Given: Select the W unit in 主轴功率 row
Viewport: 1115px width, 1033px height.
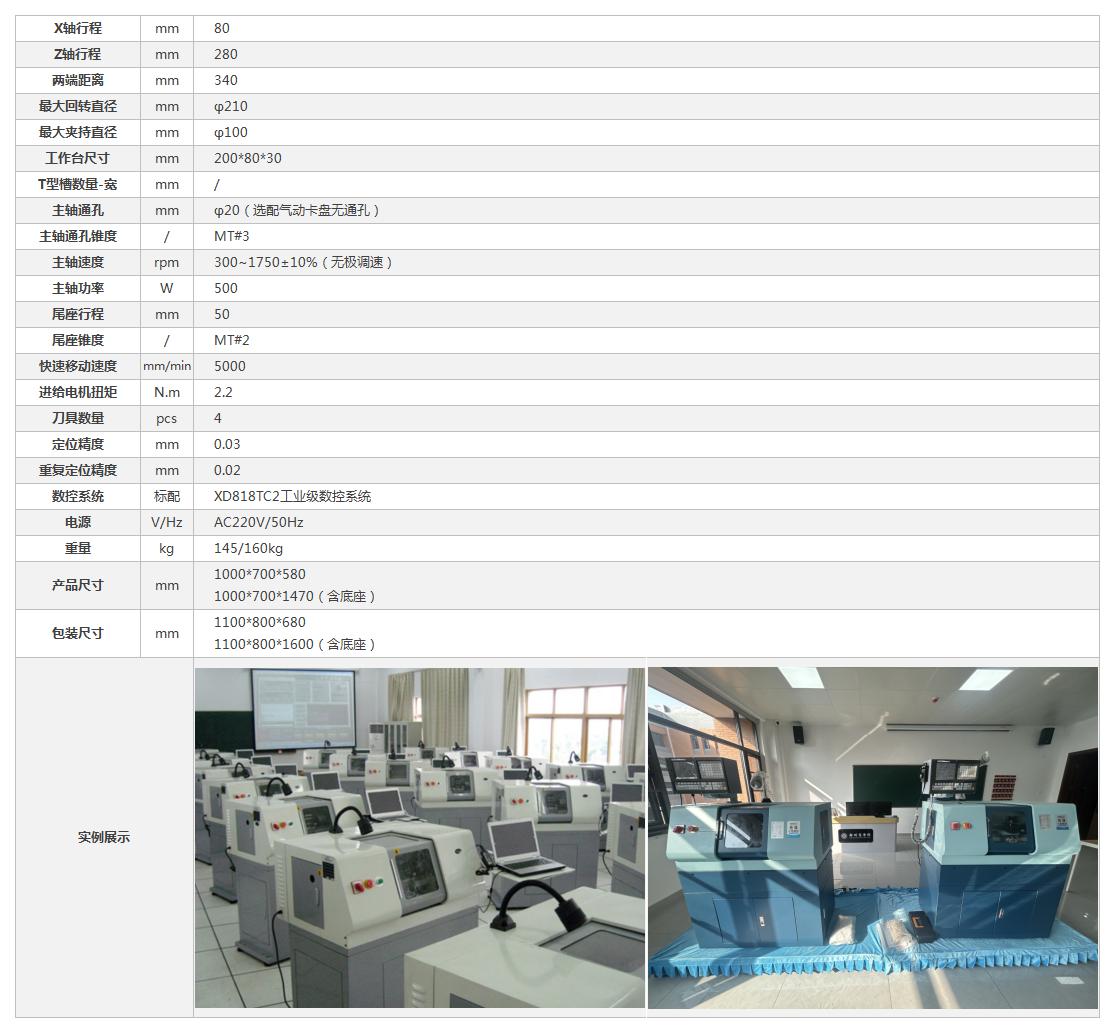Looking at the screenshot, I should click(x=166, y=288).
